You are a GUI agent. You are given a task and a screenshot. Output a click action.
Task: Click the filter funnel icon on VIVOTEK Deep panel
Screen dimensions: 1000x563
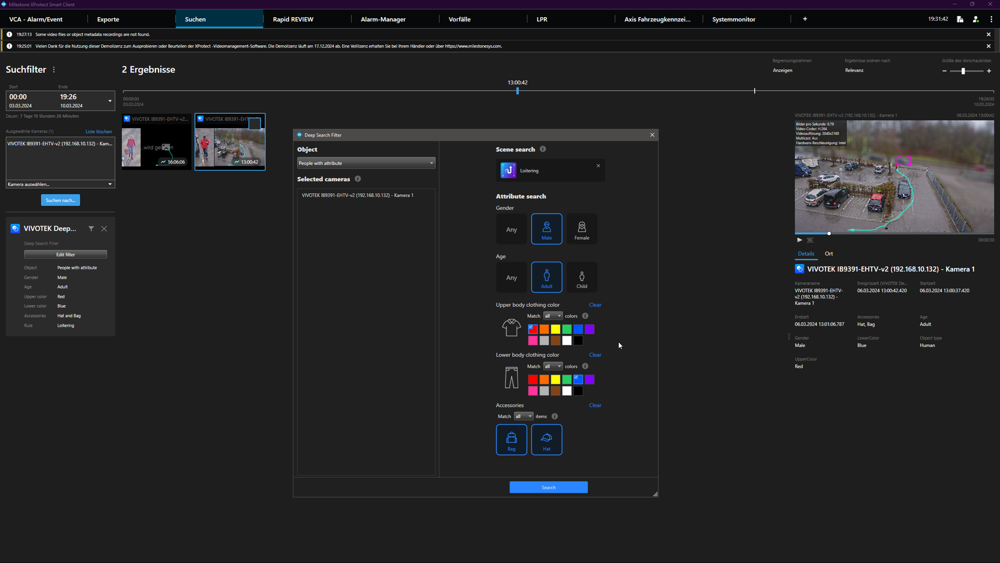pyautogui.click(x=91, y=229)
